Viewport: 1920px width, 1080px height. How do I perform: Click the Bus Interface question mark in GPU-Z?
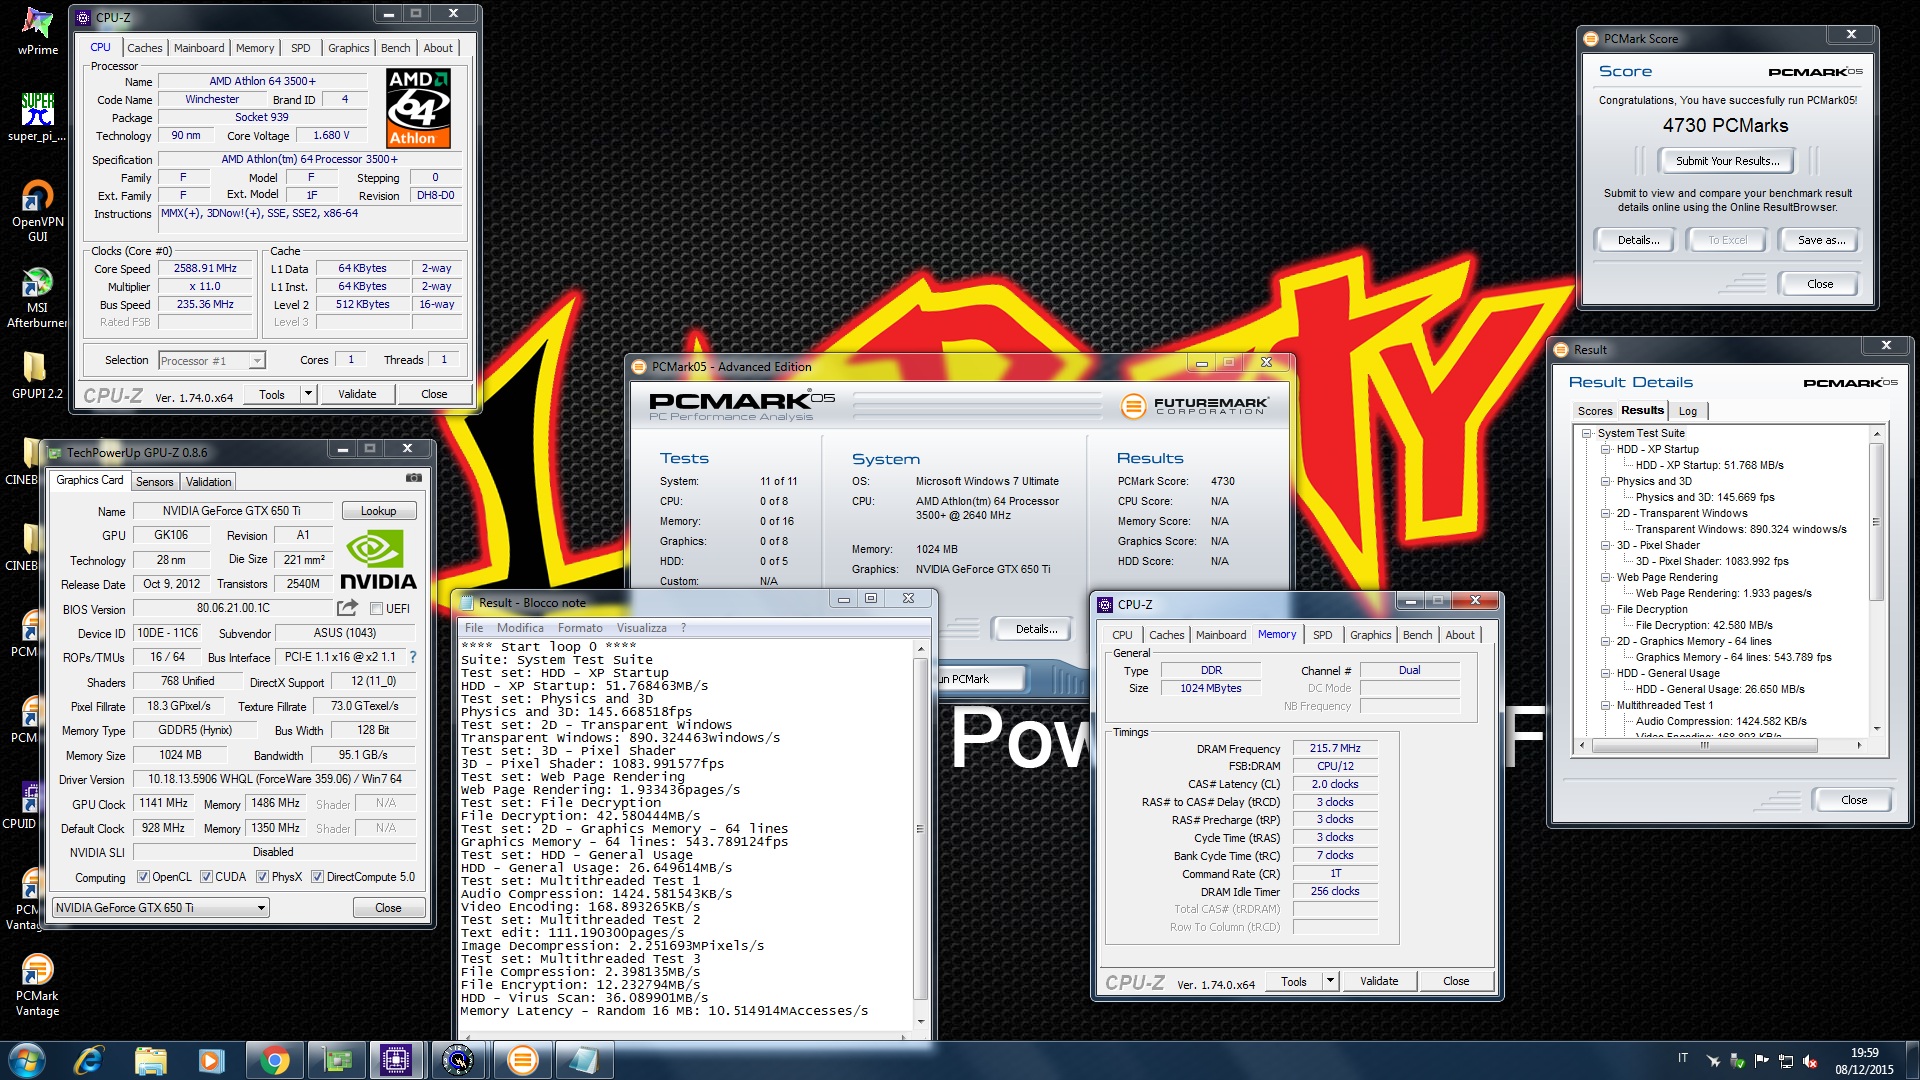tap(412, 657)
